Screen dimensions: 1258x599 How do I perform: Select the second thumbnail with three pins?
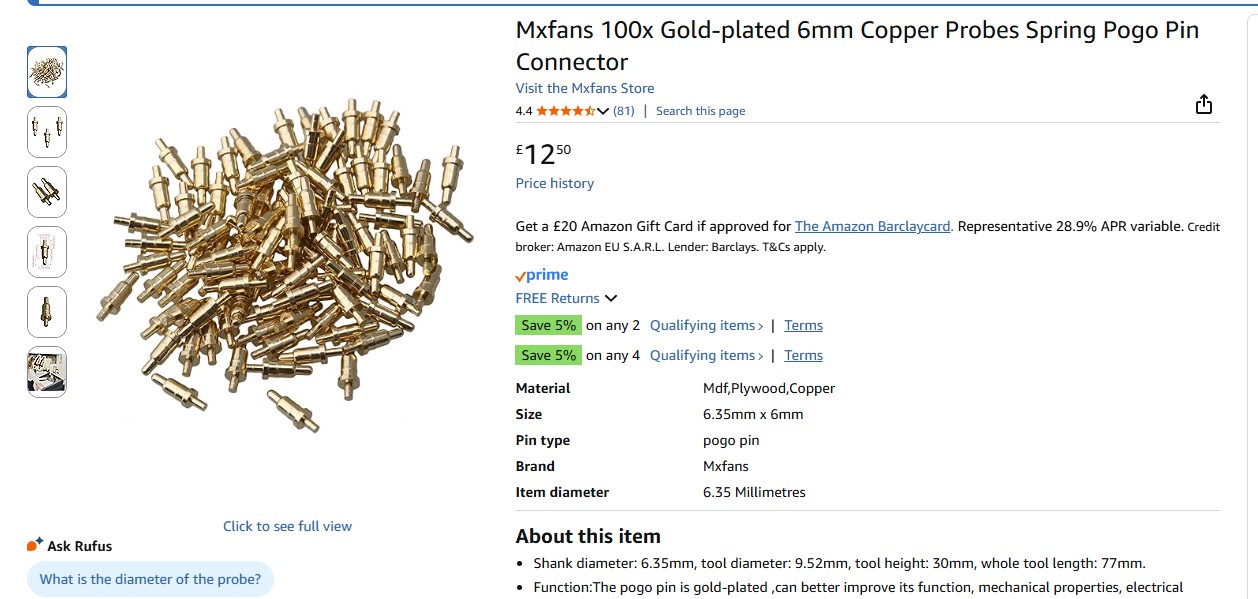click(x=47, y=132)
